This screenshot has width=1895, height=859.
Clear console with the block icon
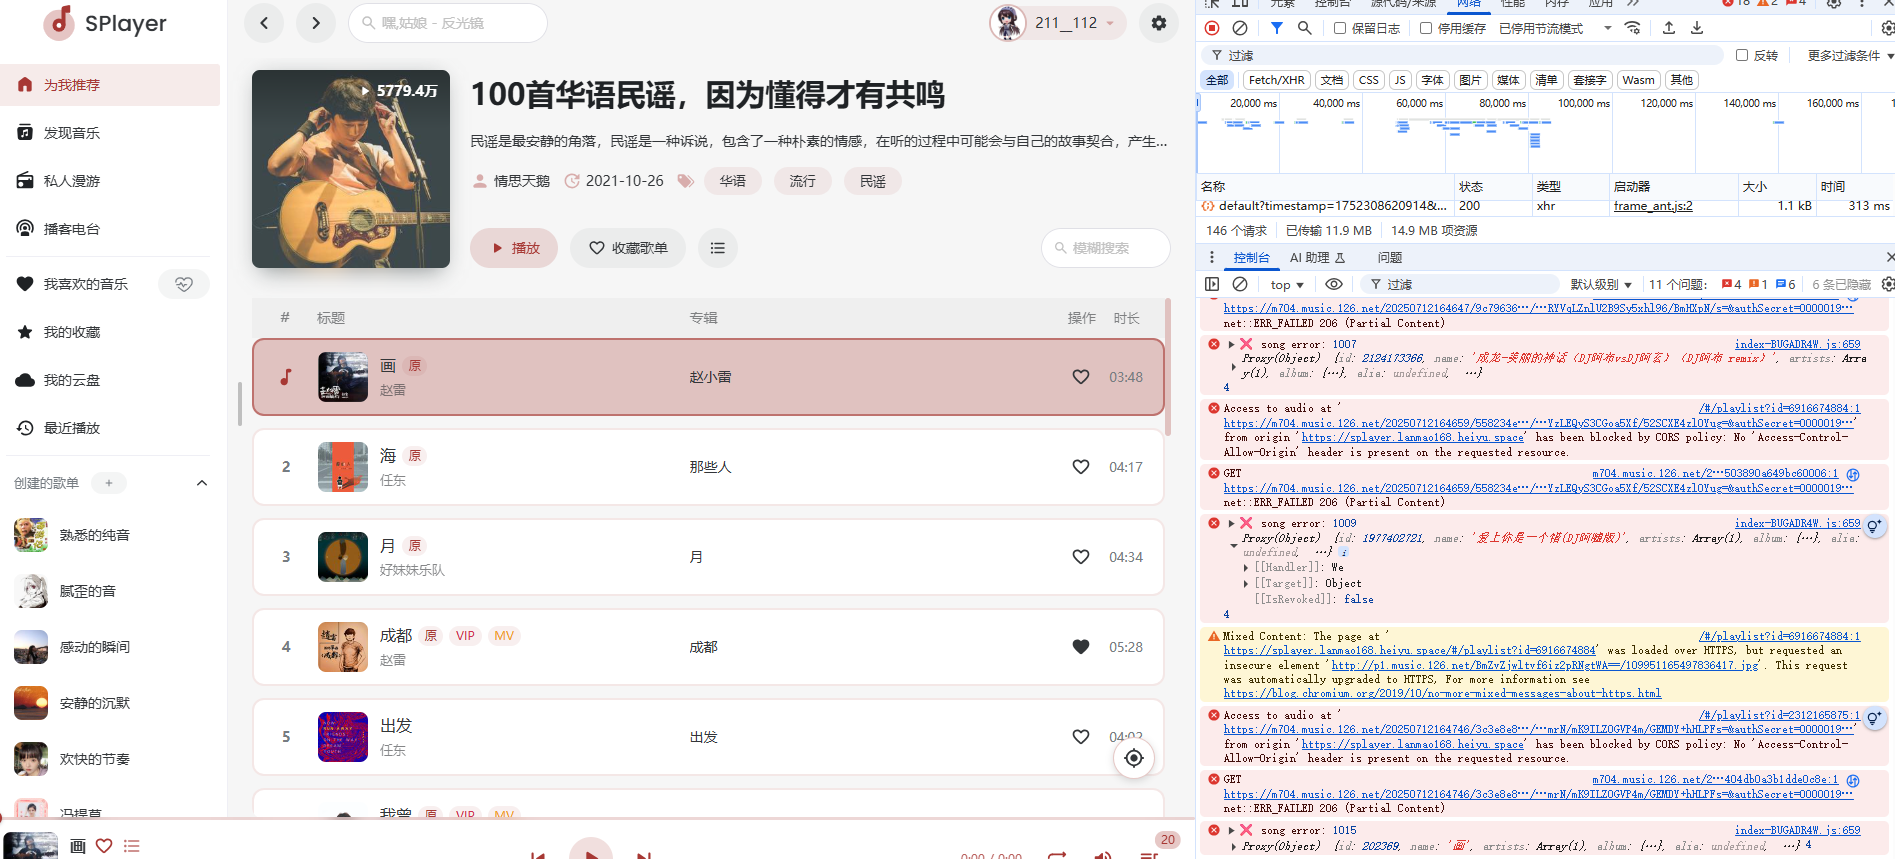pos(1240,284)
